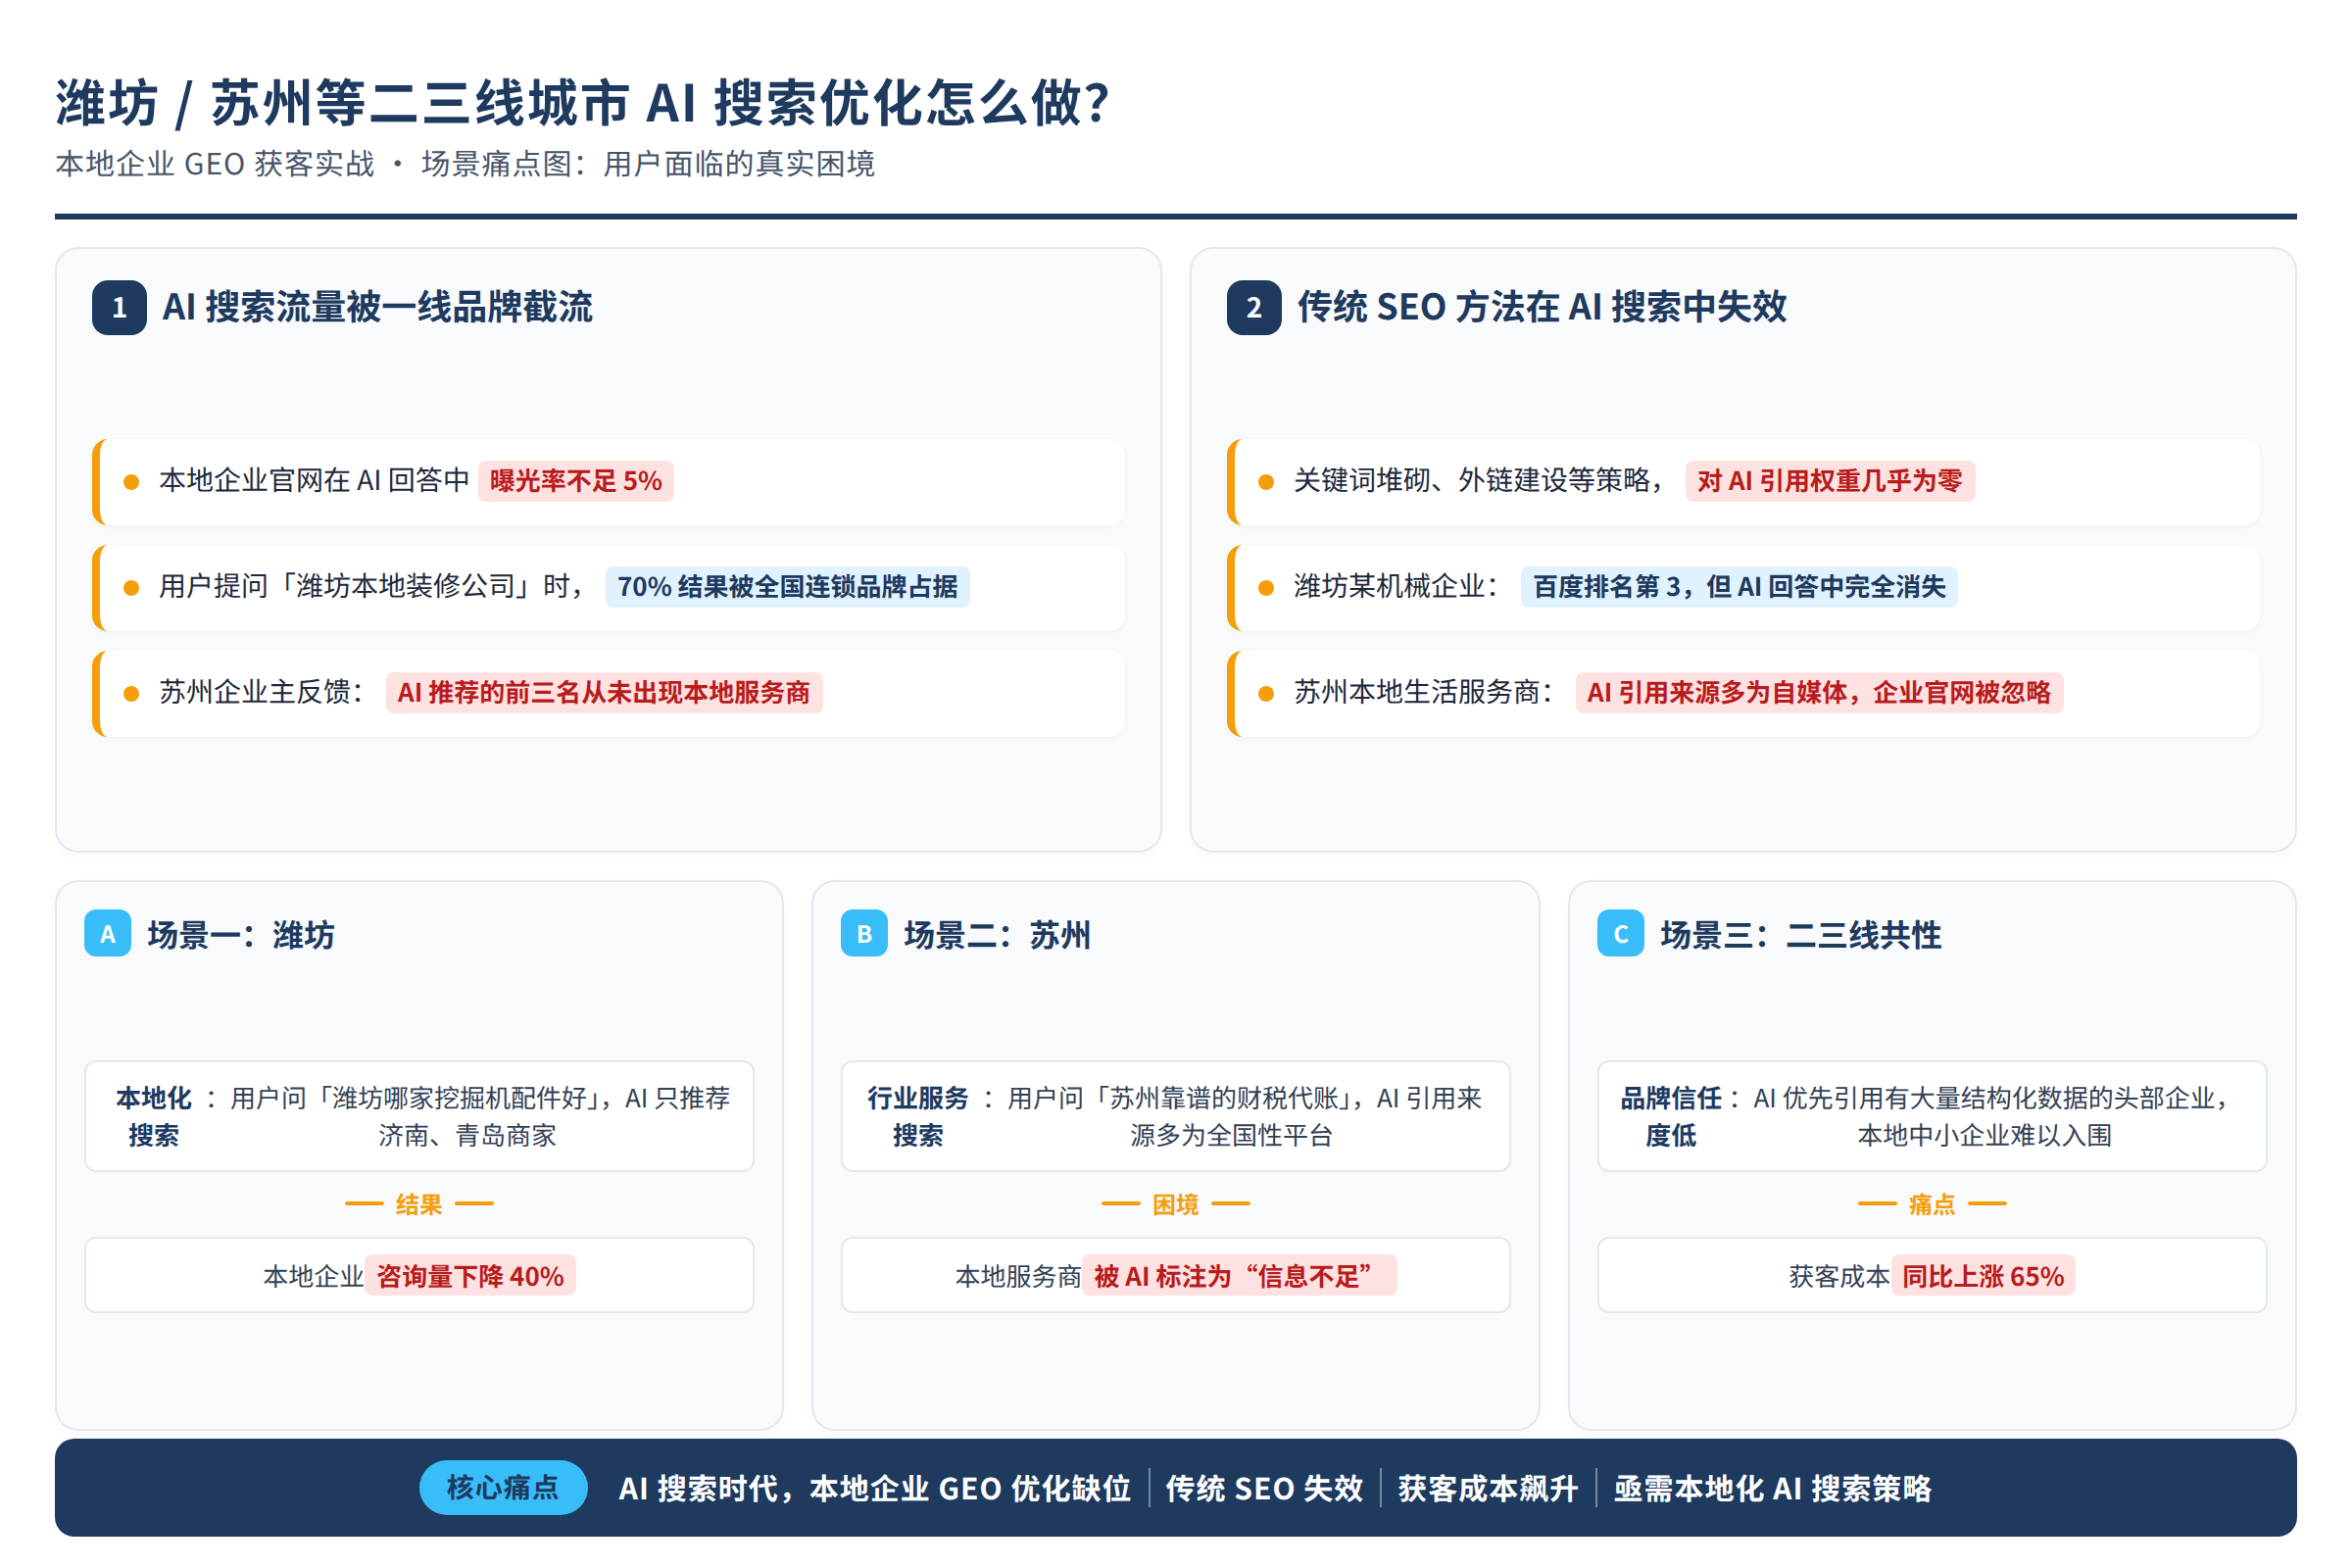Click the text 济南、青岛商家

pos(467,1135)
